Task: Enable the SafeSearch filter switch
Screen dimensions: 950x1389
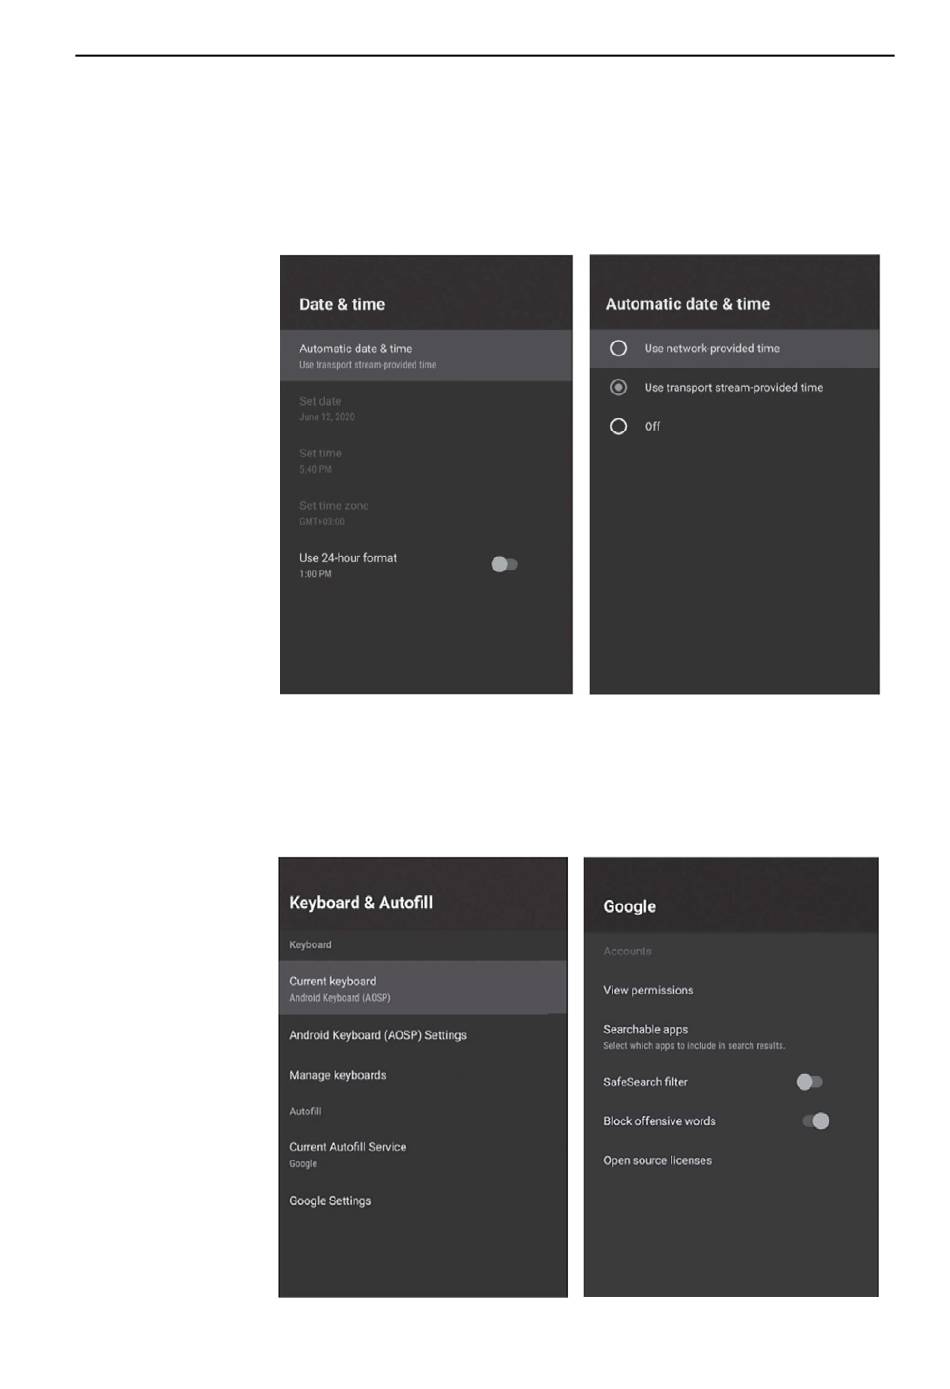Action: click(x=809, y=1081)
